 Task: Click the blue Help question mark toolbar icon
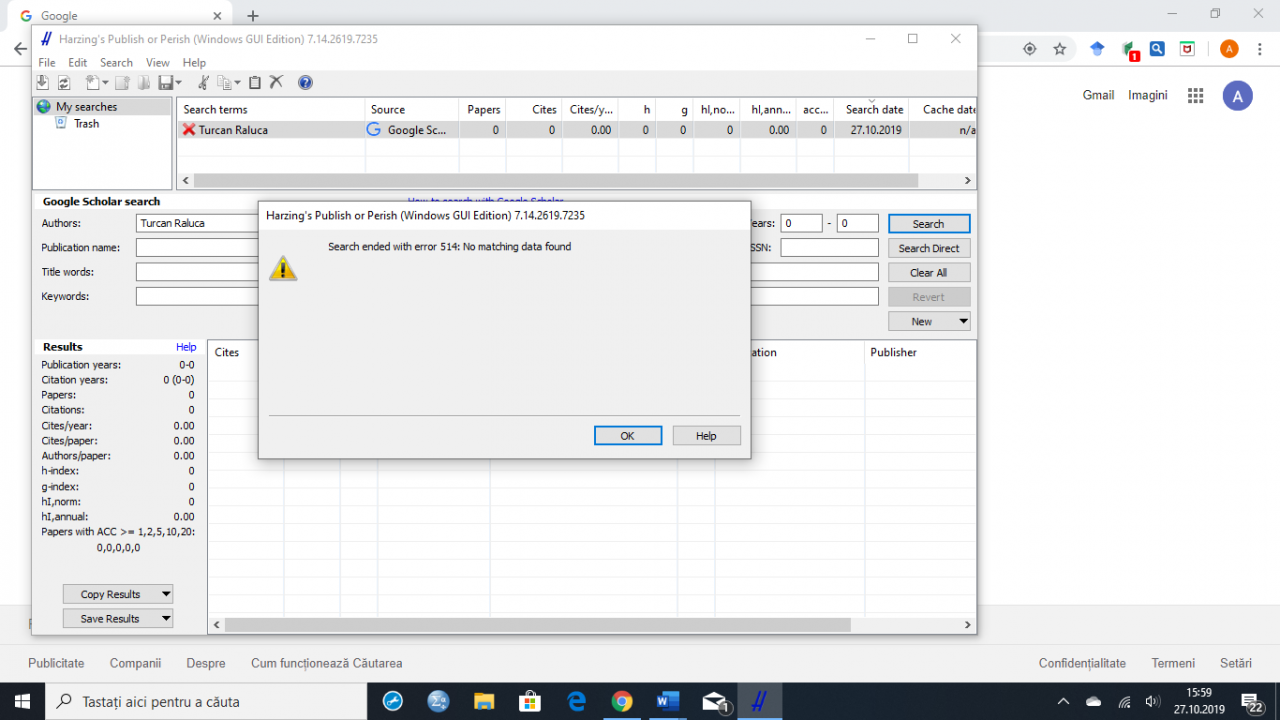click(x=305, y=83)
